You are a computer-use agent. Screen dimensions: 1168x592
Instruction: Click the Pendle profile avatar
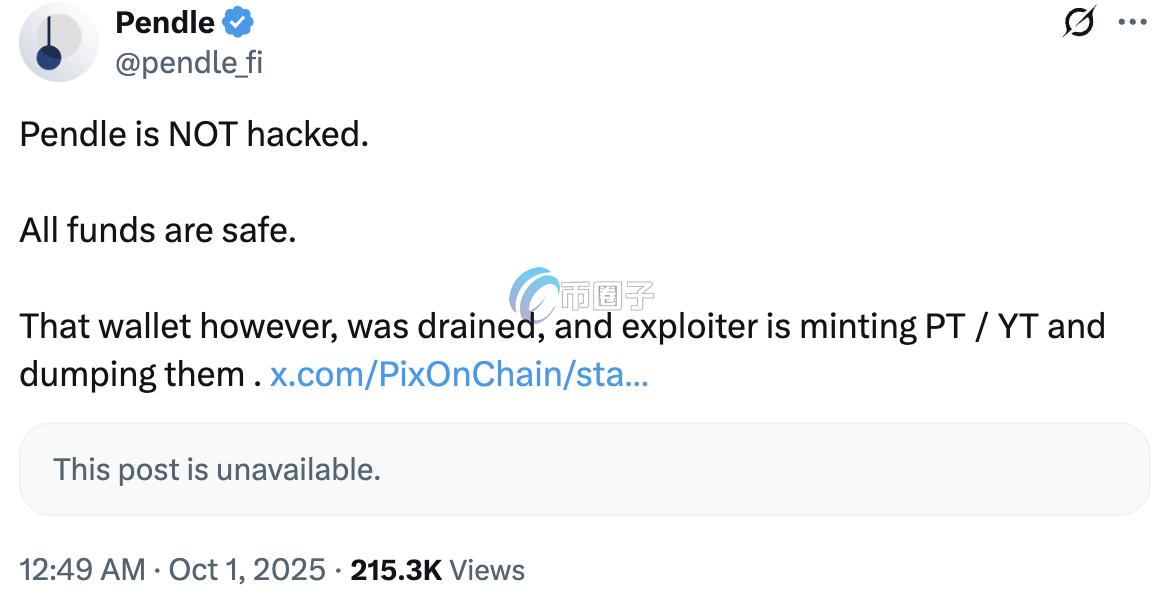(x=58, y=42)
